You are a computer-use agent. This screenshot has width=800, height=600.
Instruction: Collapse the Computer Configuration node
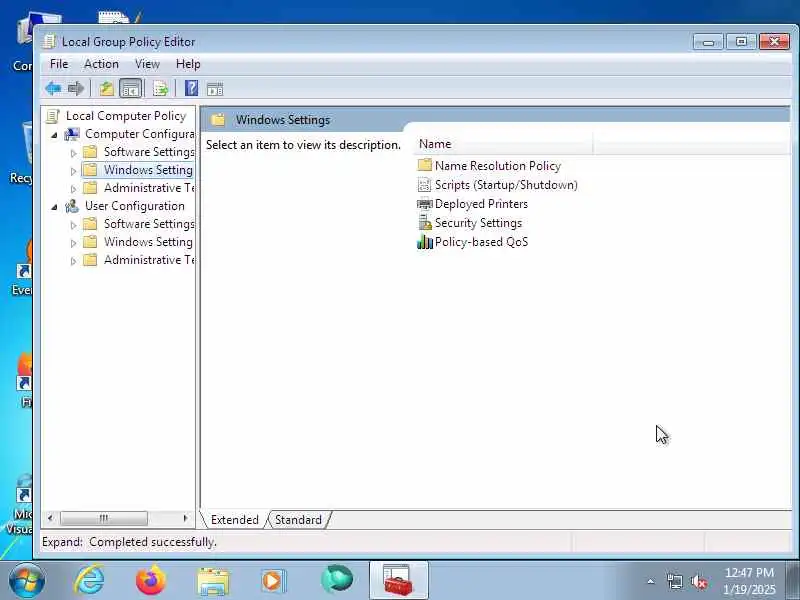pos(54,135)
